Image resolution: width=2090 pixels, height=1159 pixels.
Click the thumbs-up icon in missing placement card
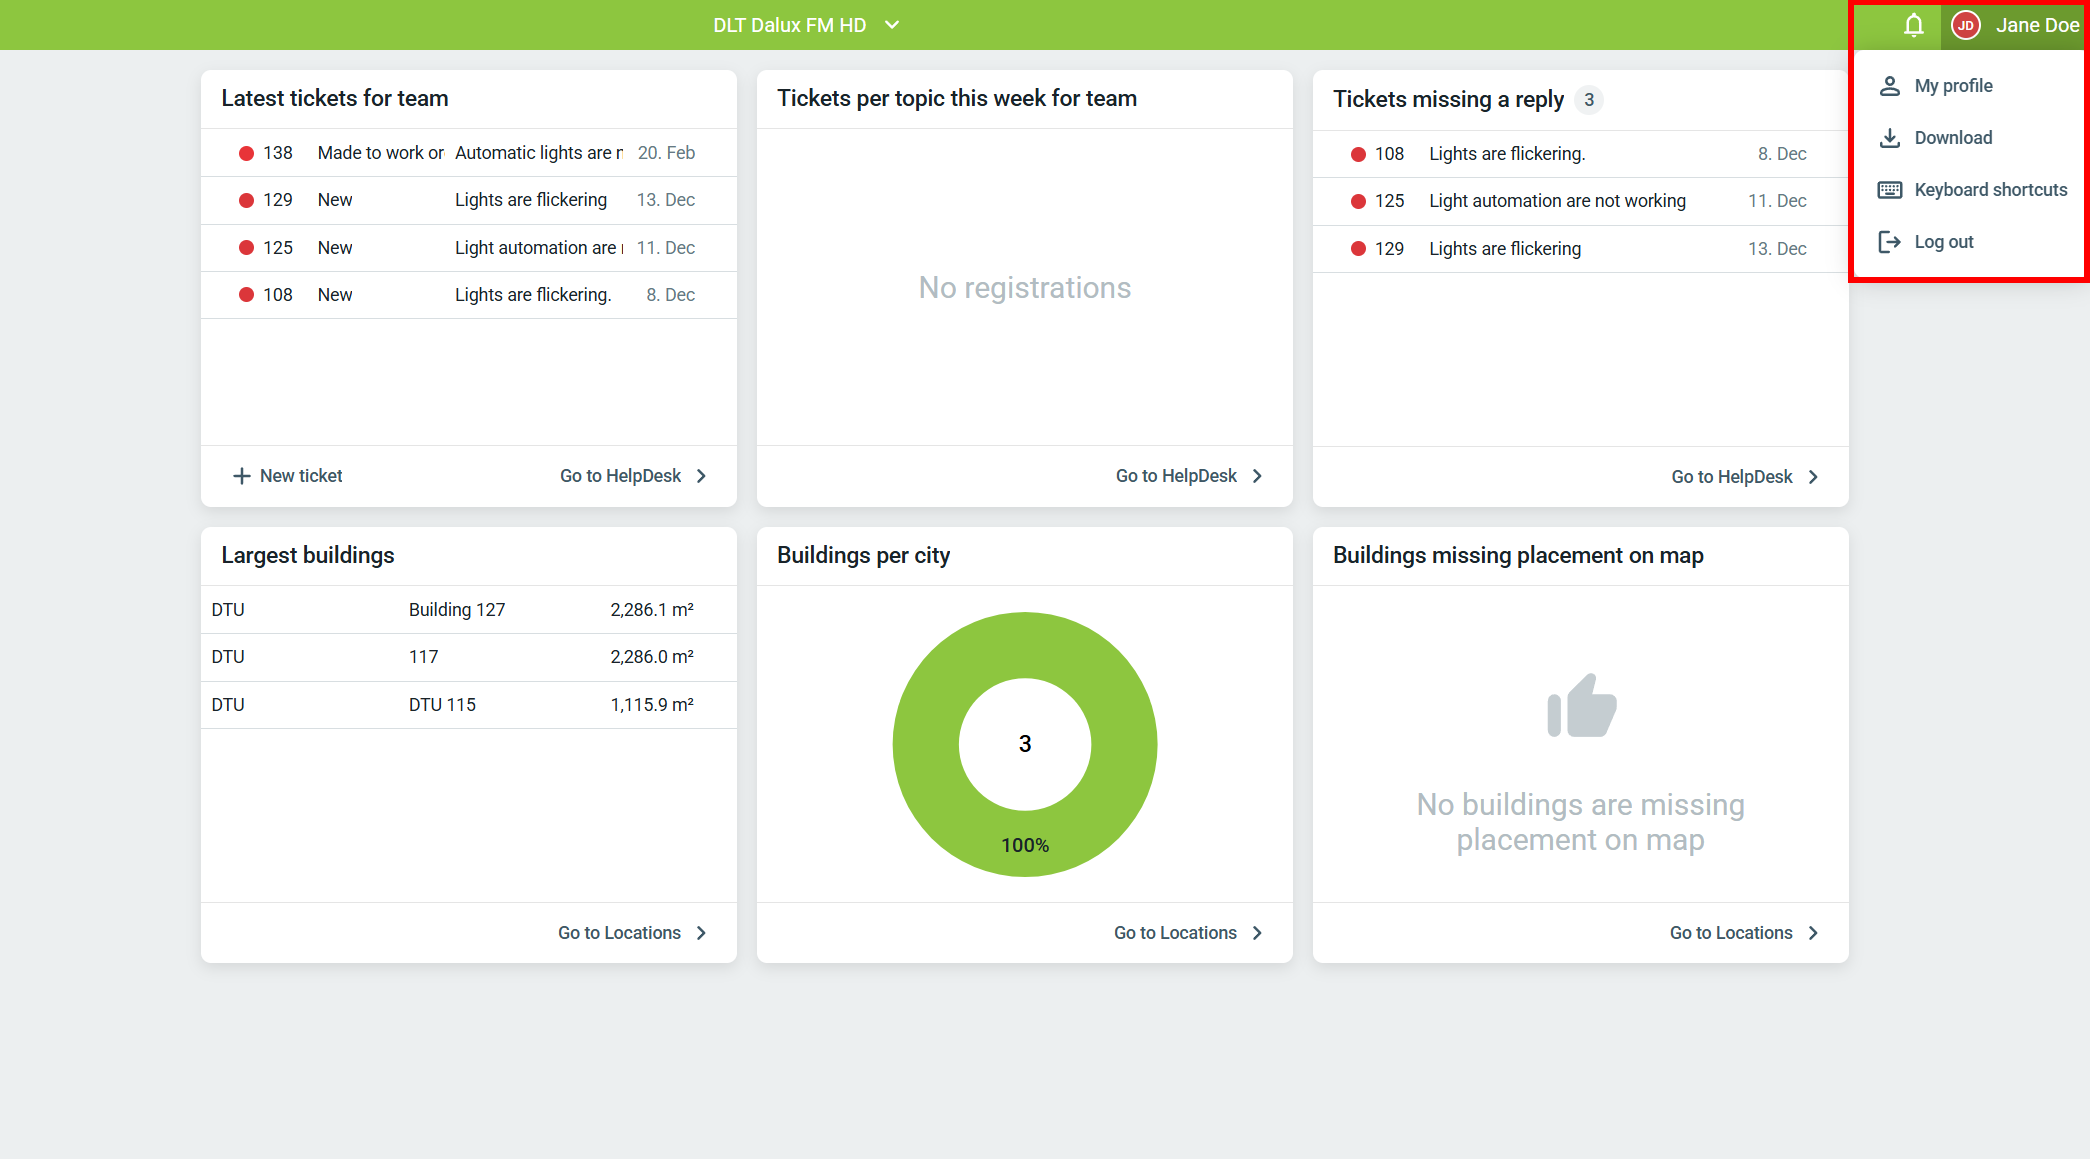(x=1581, y=706)
